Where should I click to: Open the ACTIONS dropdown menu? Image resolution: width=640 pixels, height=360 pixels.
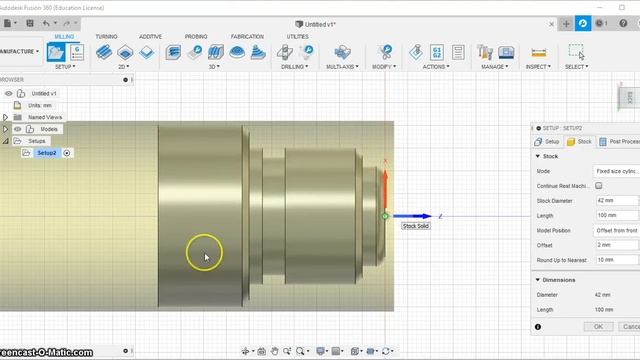click(x=436, y=67)
